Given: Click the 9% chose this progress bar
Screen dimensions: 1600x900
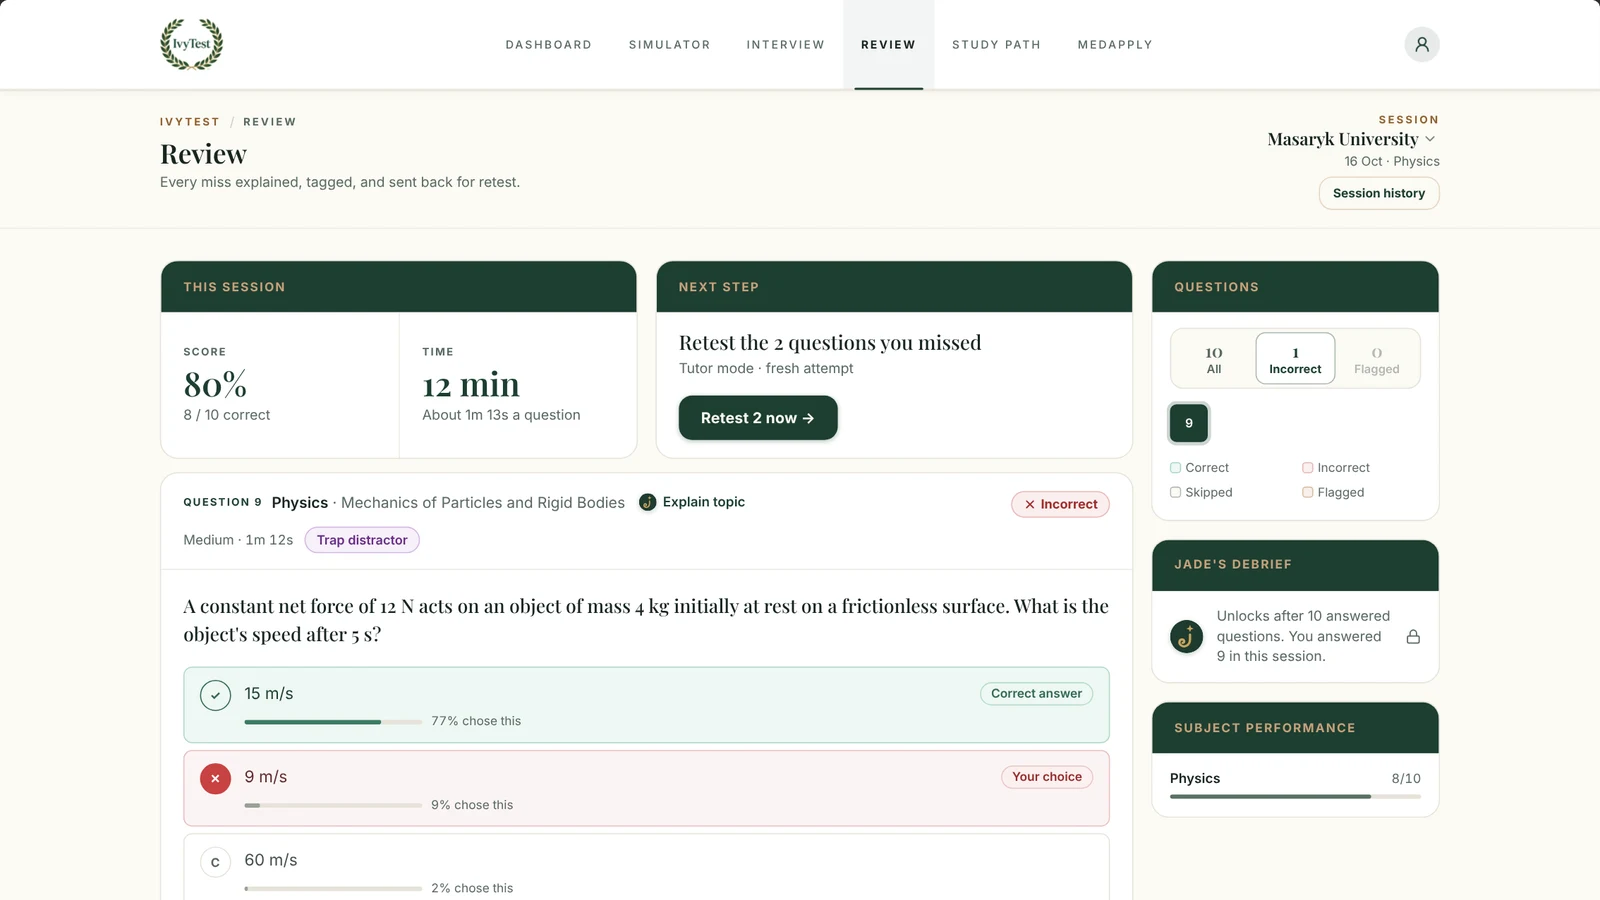Looking at the screenshot, I should [333, 805].
